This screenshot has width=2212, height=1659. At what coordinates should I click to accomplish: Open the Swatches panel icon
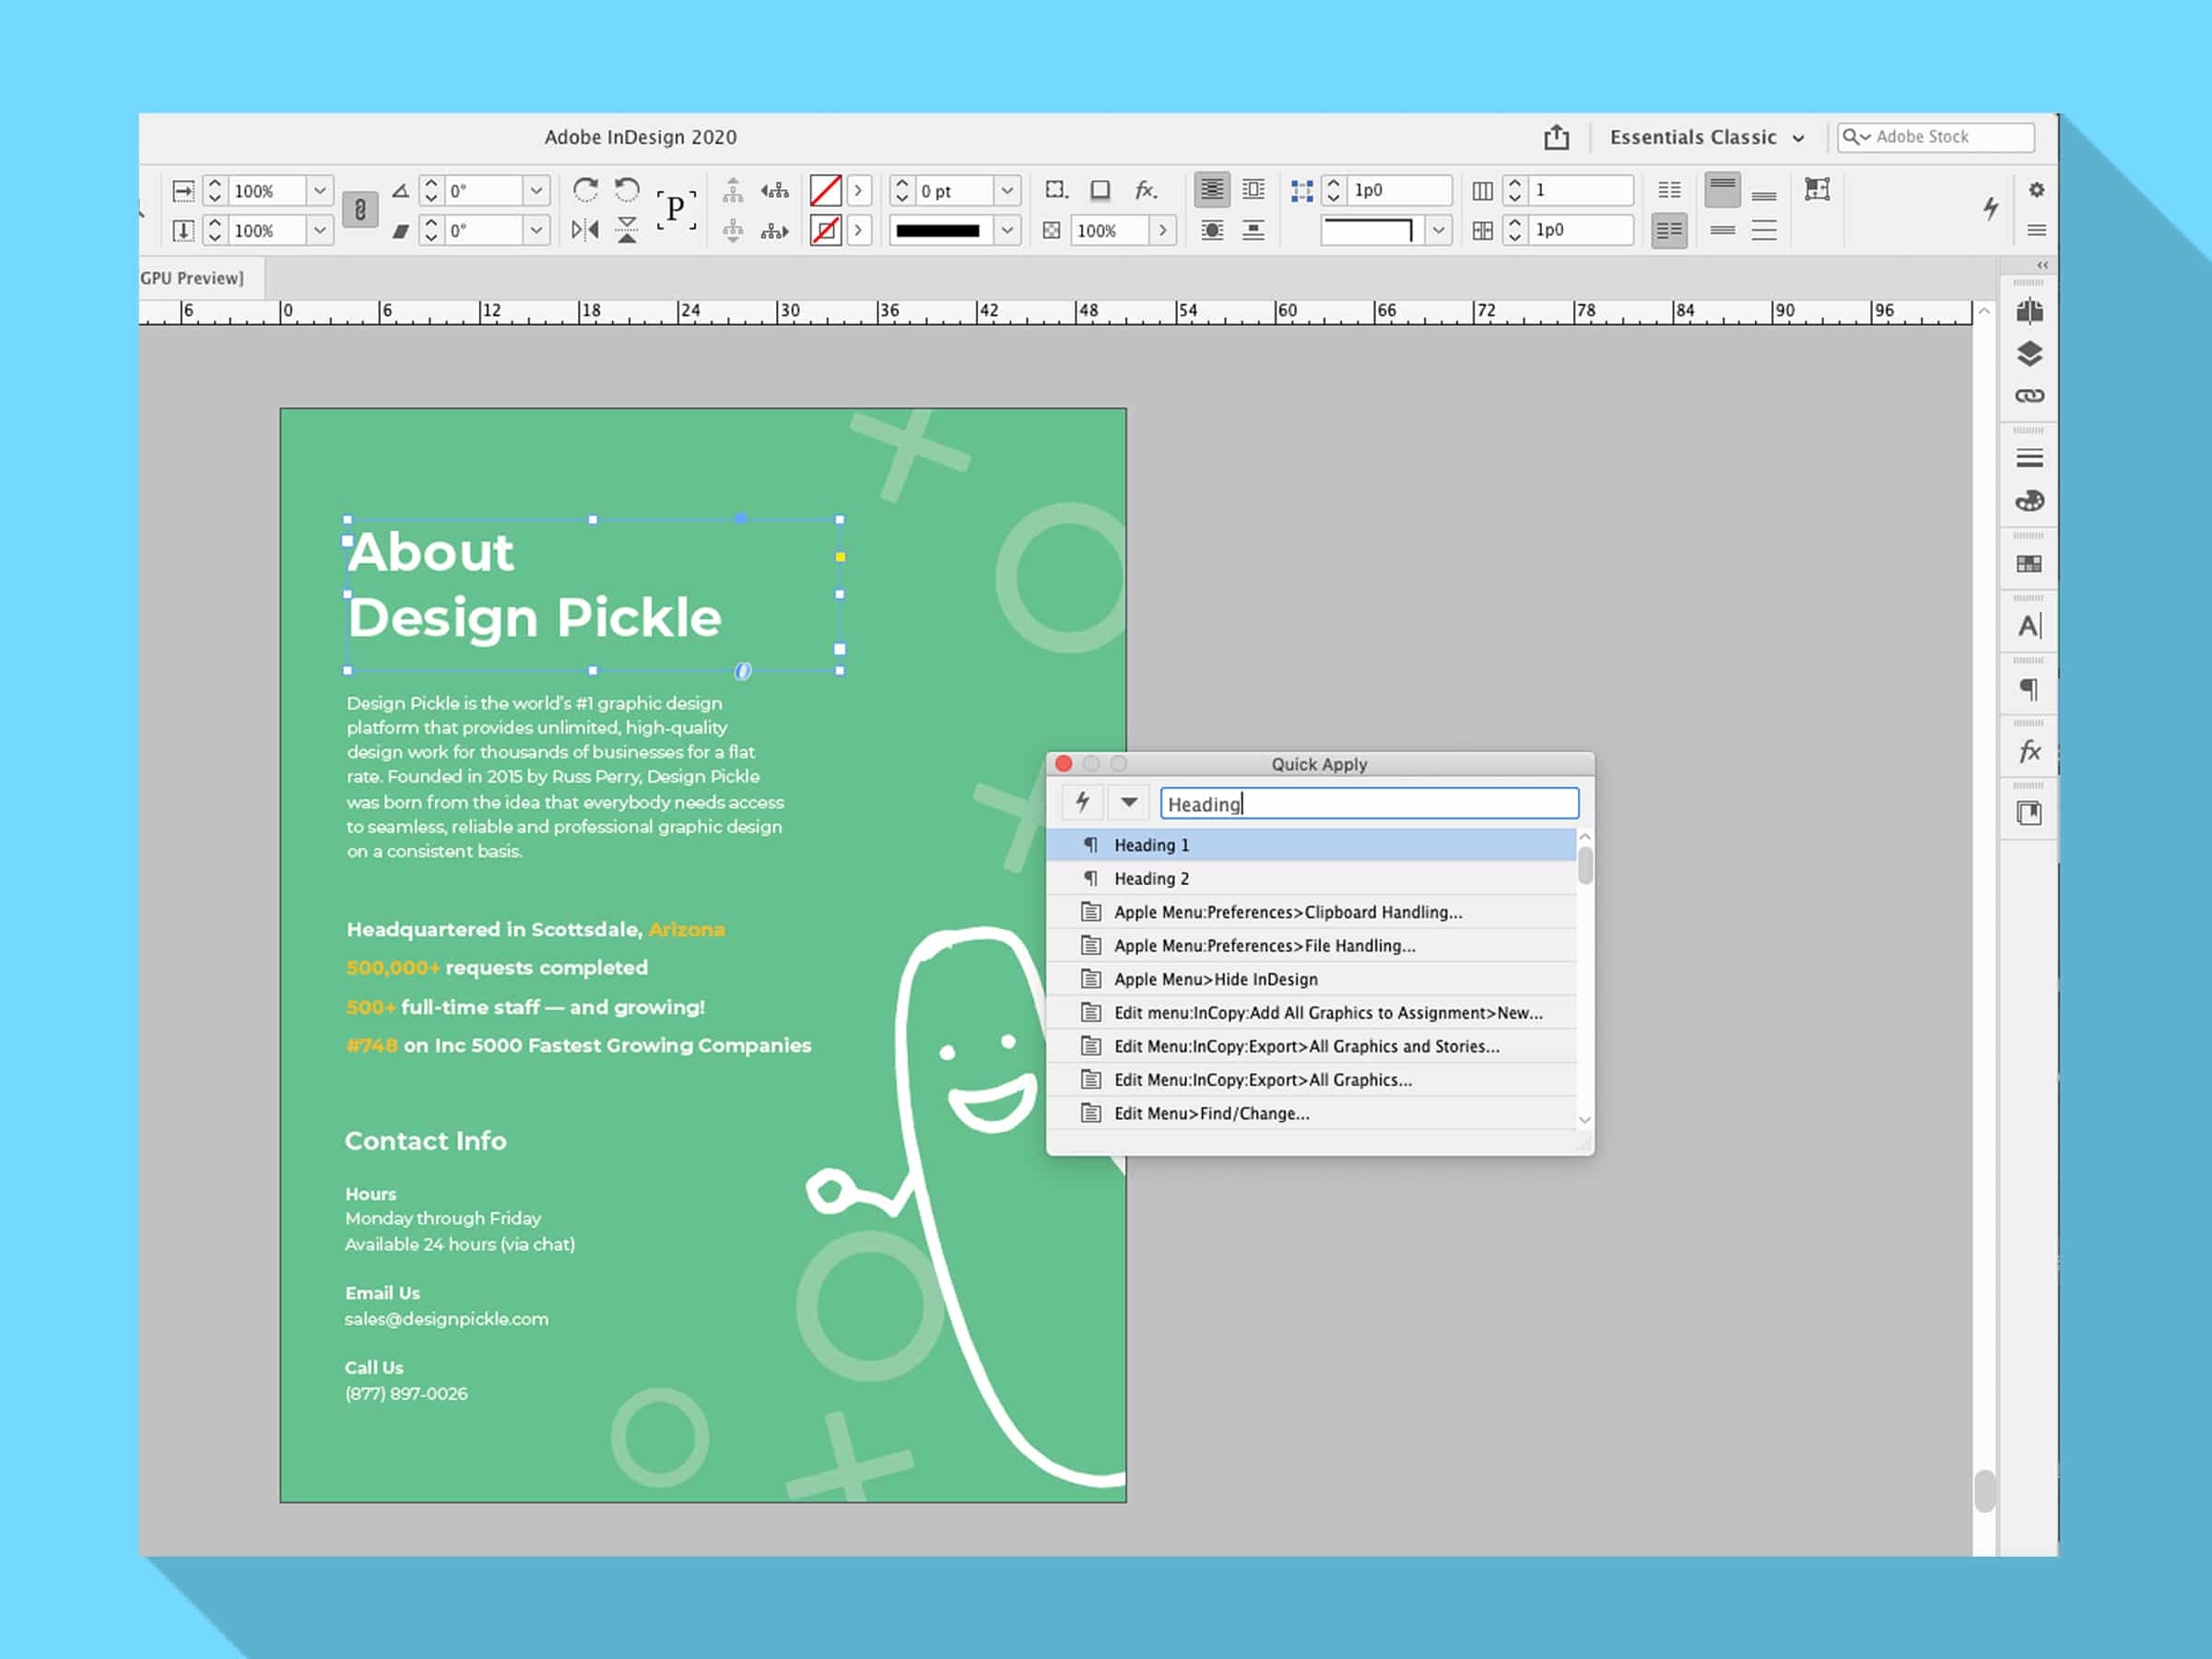(2029, 564)
